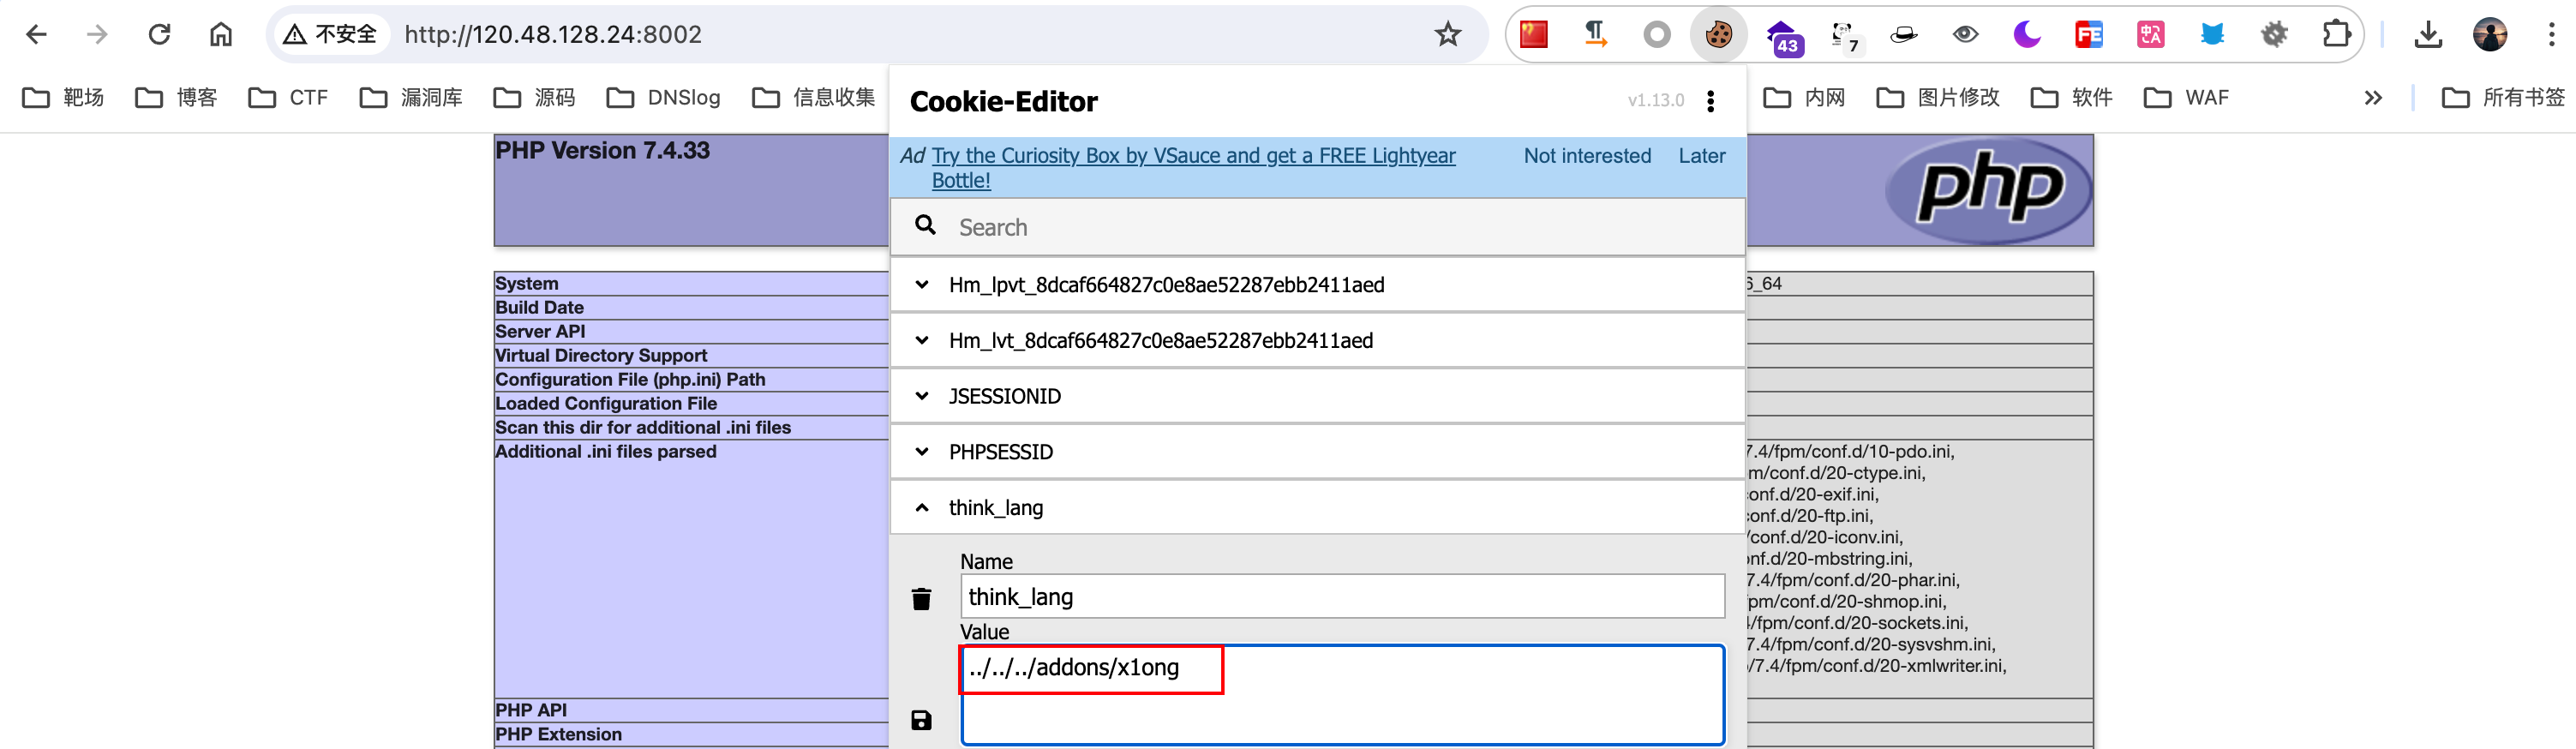Click the address bar URL
2576x749 pixels.
pos(553,35)
